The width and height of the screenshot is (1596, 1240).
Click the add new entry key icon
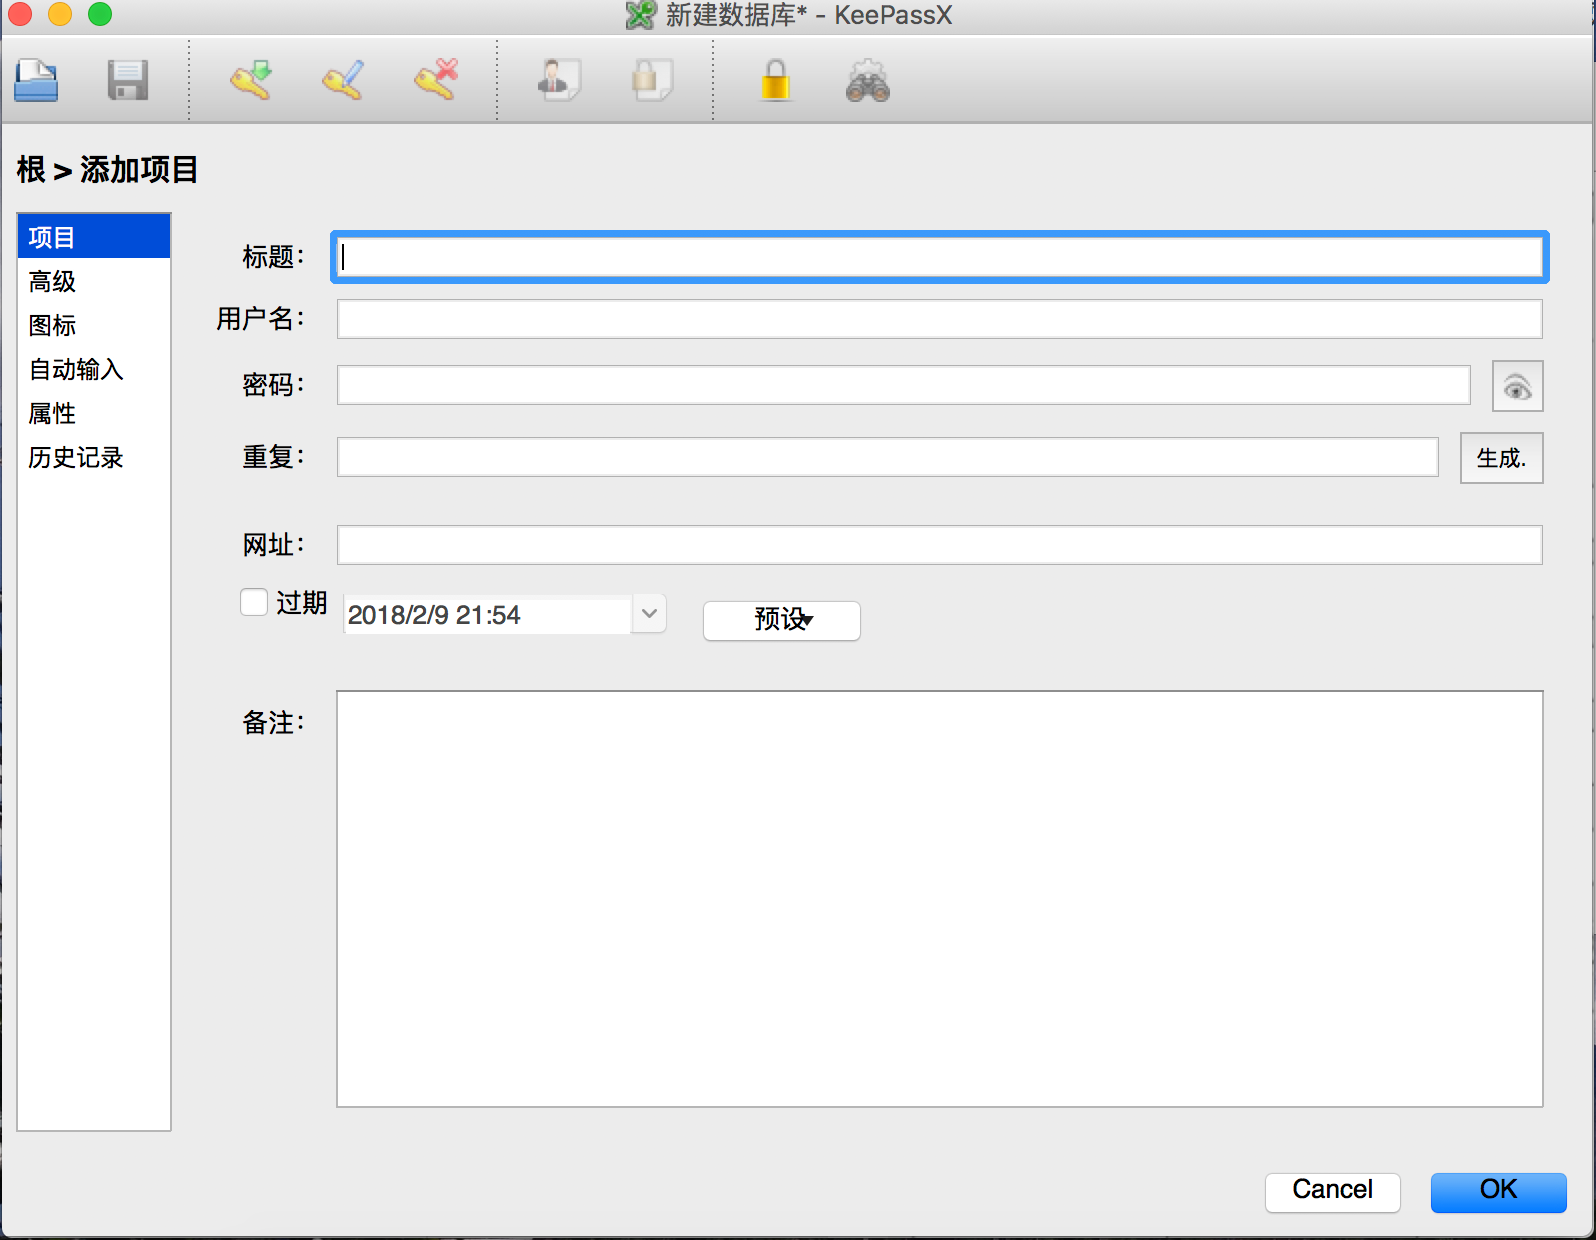point(250,81)
